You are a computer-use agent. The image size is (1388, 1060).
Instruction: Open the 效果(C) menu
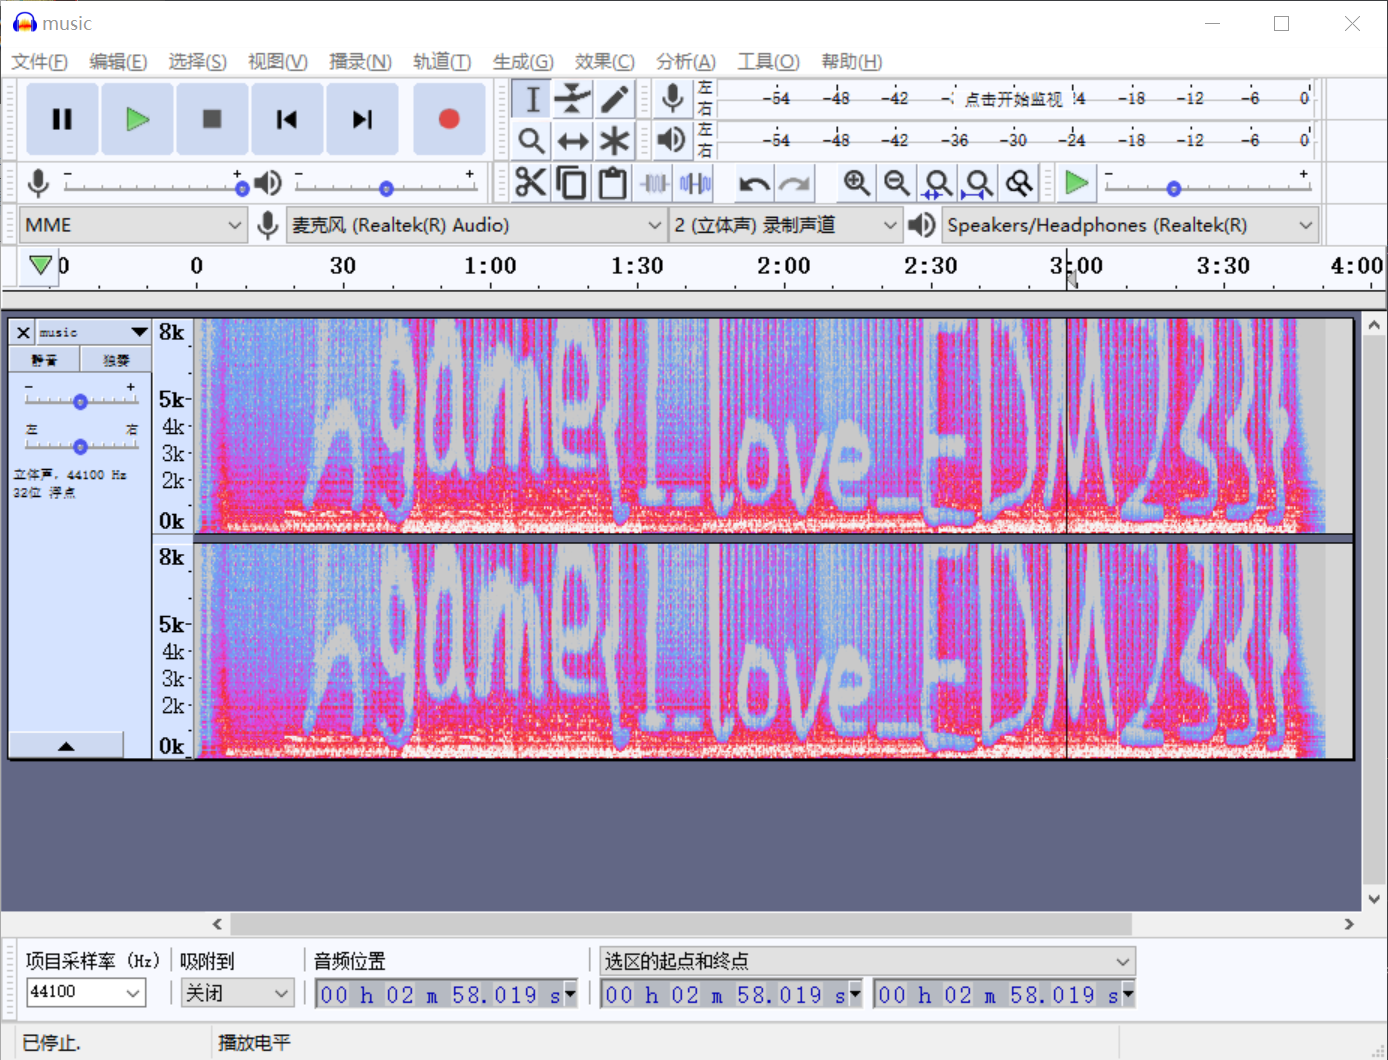(x=604, y=62)
